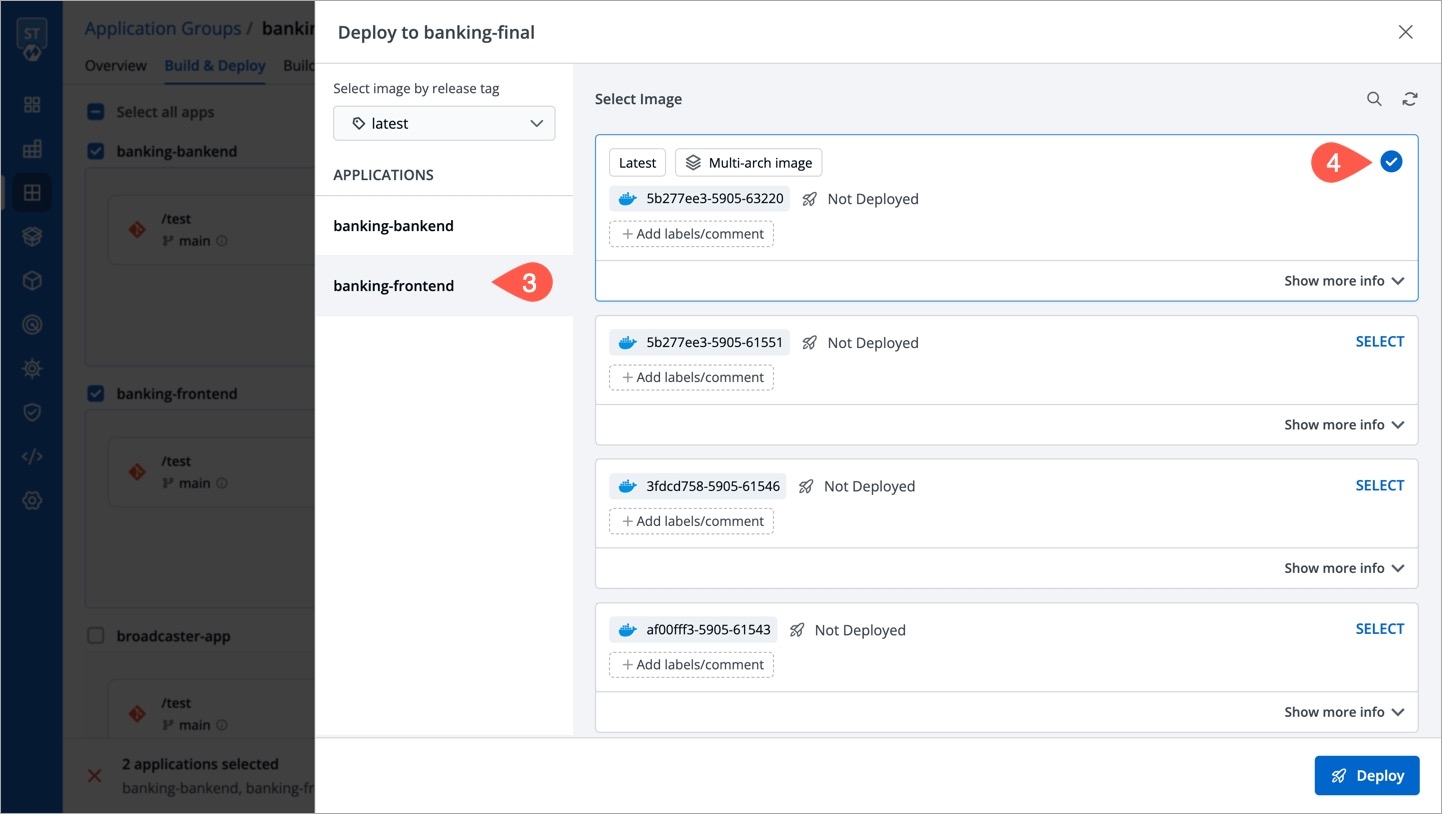Screen dimensions: 1442x814
Task: Click the code brackets icon in sidebar
Action: point(32,457)
